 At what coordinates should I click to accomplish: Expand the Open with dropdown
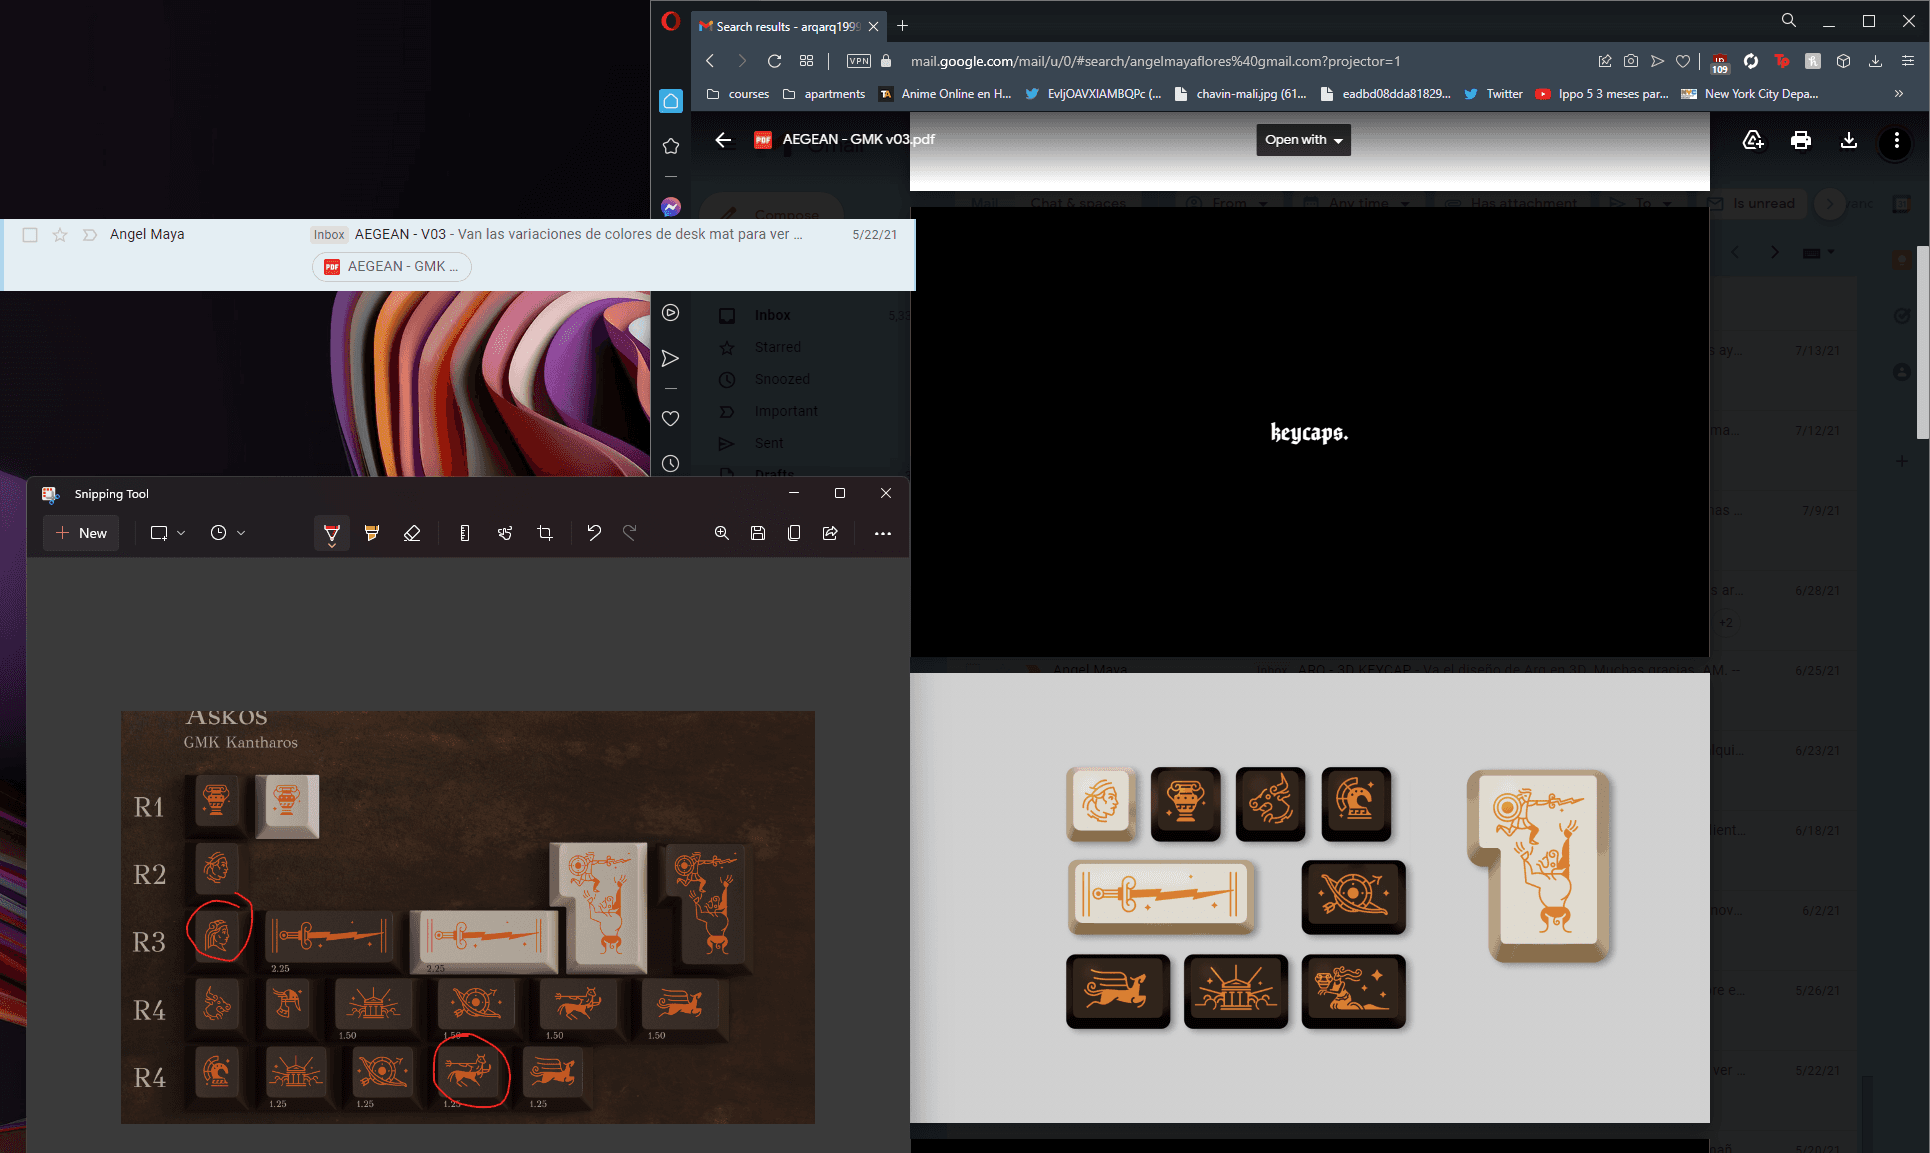coord(1303,140)
